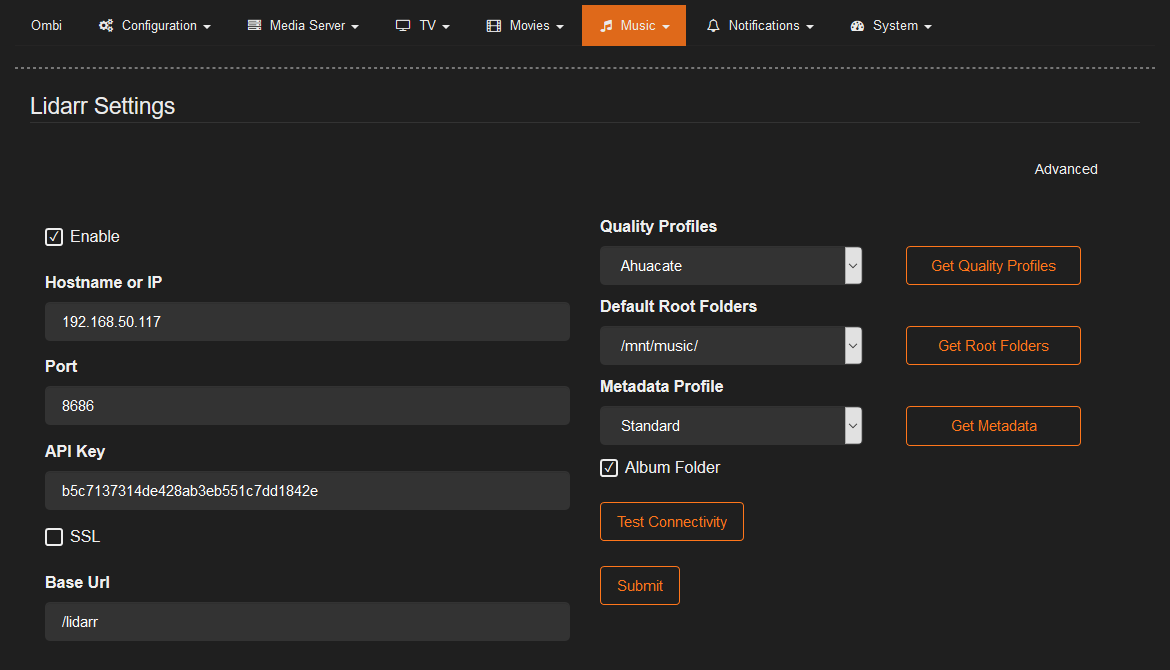Click the Notifications bell icon
The width and height of the screenshot is (1170, 670).
713,25
